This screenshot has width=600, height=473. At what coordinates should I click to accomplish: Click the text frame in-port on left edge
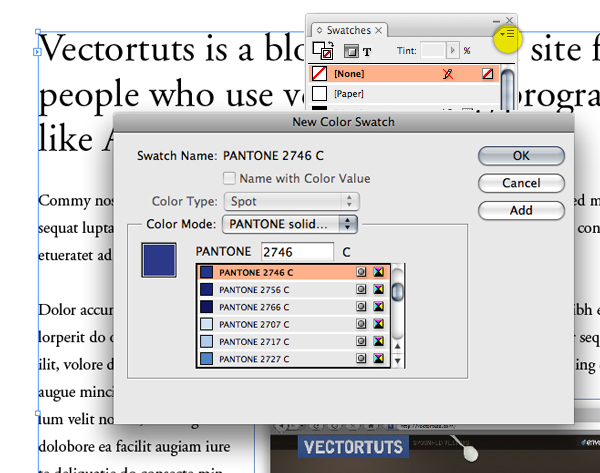(37, 52)
